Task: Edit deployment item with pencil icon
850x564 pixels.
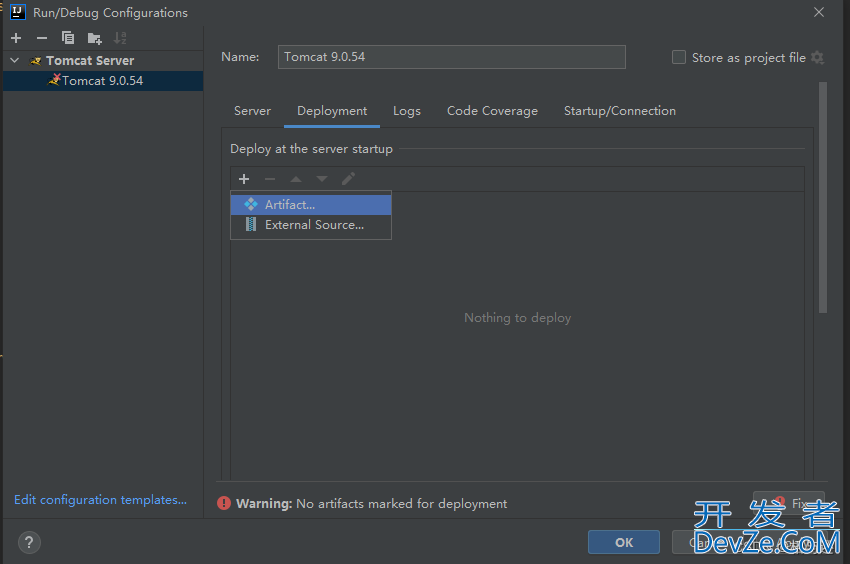Action: point(348,179)
